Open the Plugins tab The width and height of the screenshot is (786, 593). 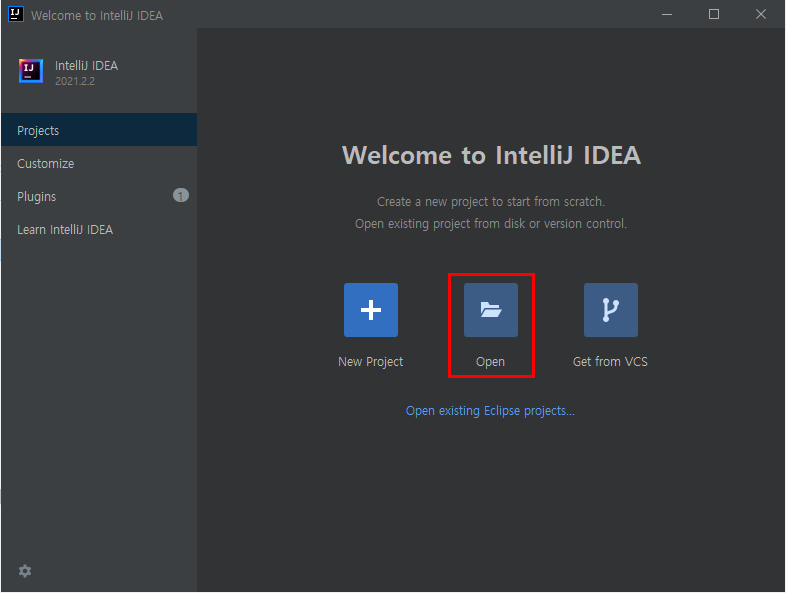pyautogui.click(x=99, y=196)
